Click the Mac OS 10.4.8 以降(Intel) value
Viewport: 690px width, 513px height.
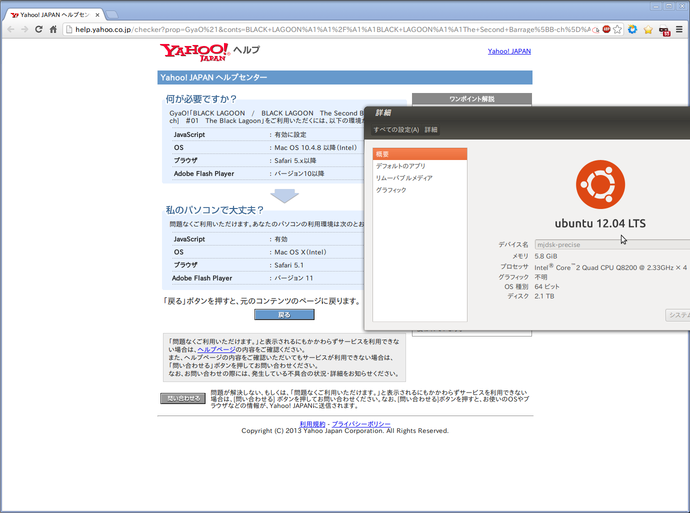point(316,147)
